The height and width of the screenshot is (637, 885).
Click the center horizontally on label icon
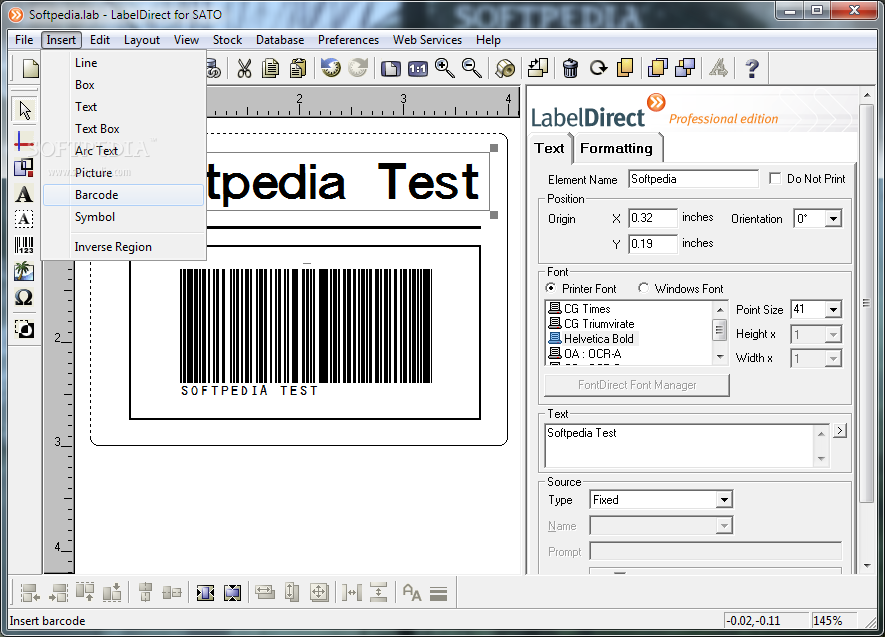(205, 592)
